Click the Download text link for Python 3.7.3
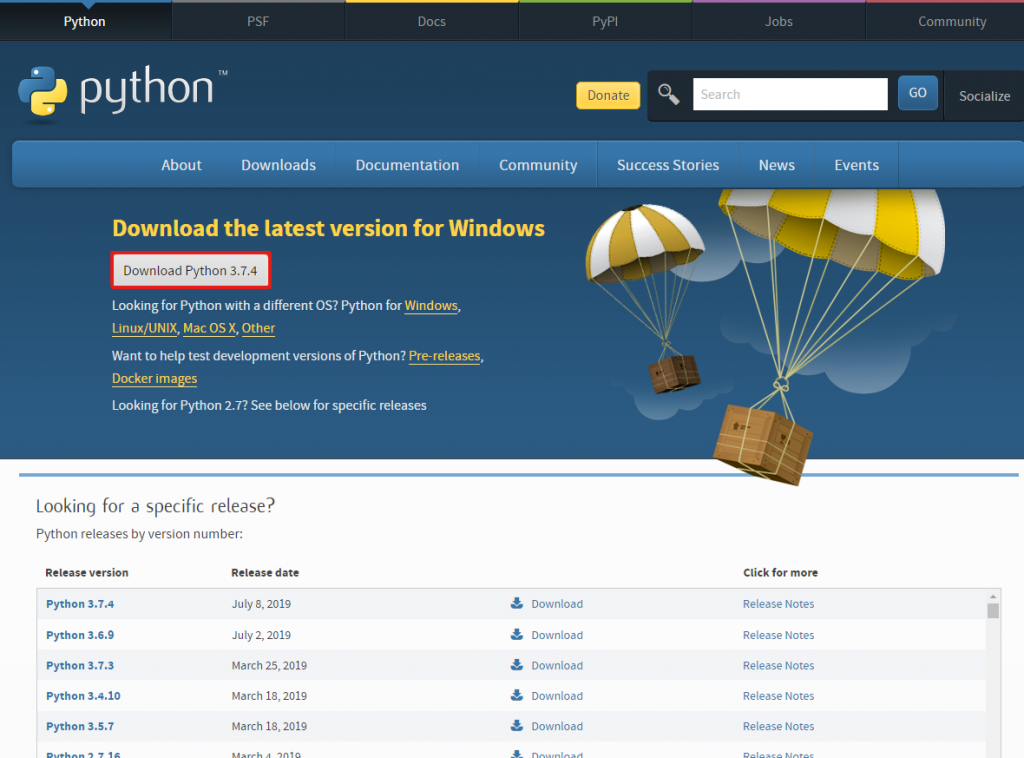 pos(557,665)
